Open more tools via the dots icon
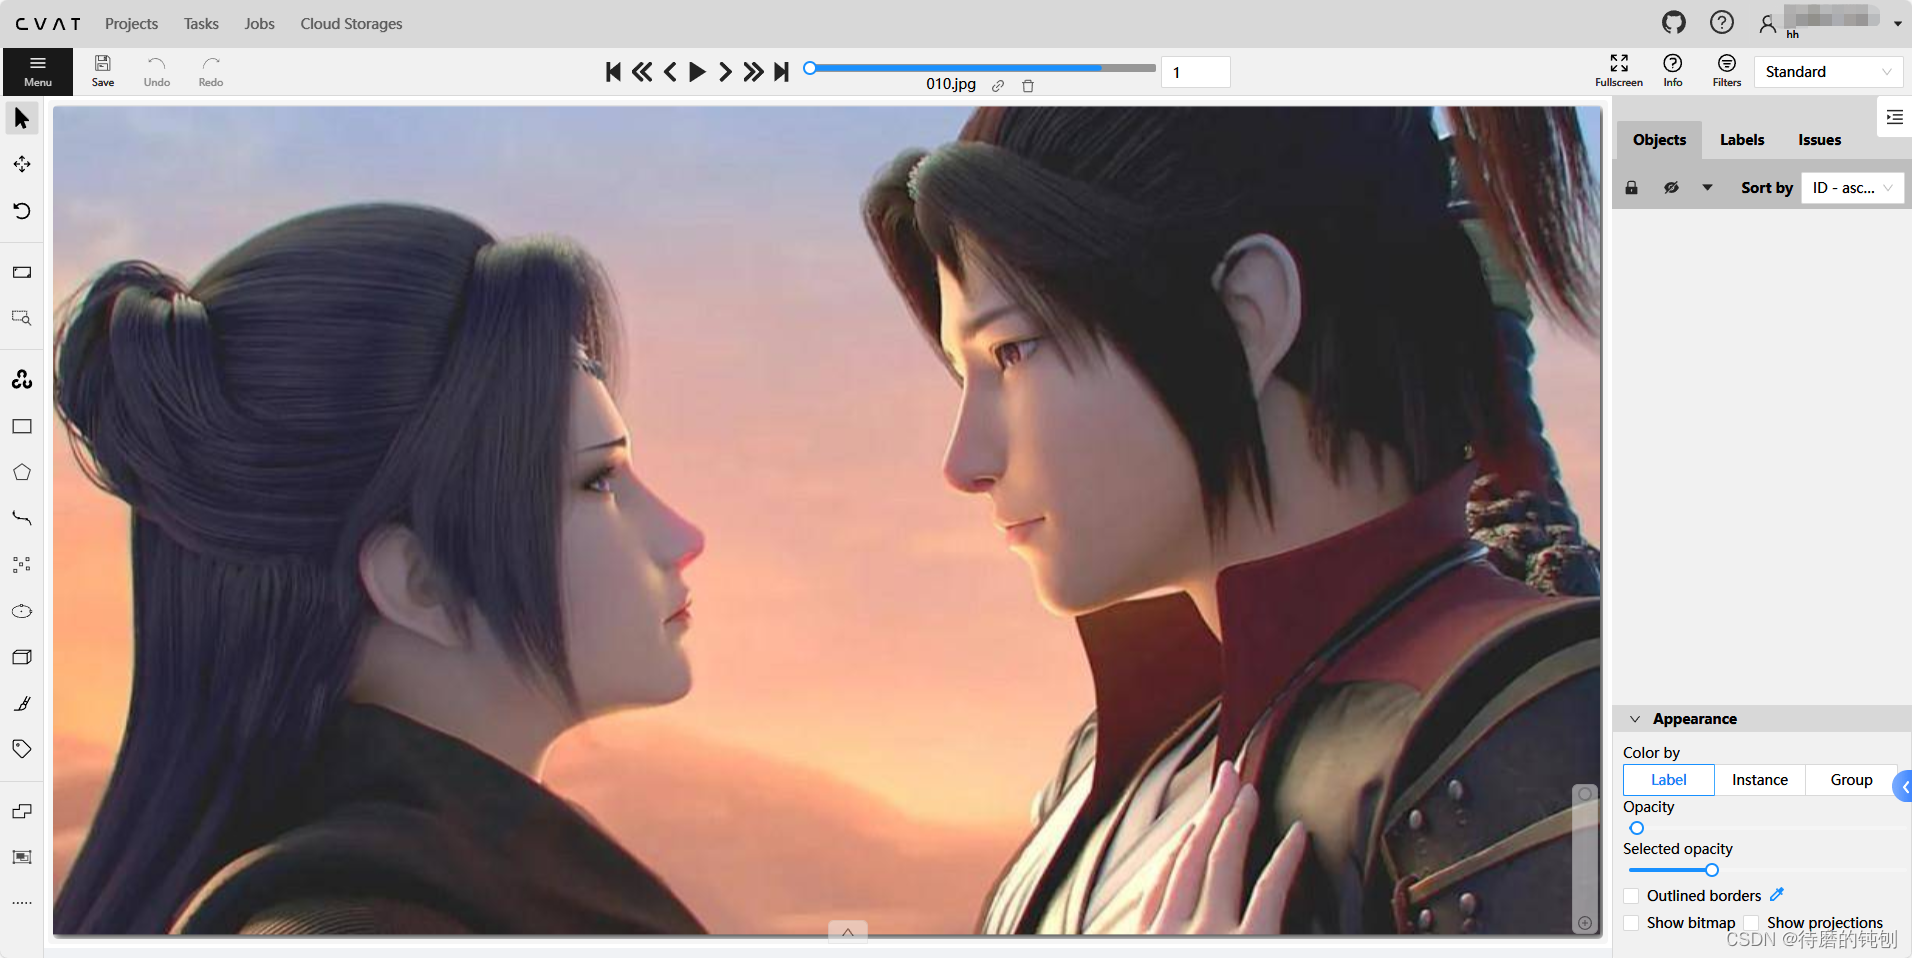Screen dimensions: 1912x958 click(21, 903)
